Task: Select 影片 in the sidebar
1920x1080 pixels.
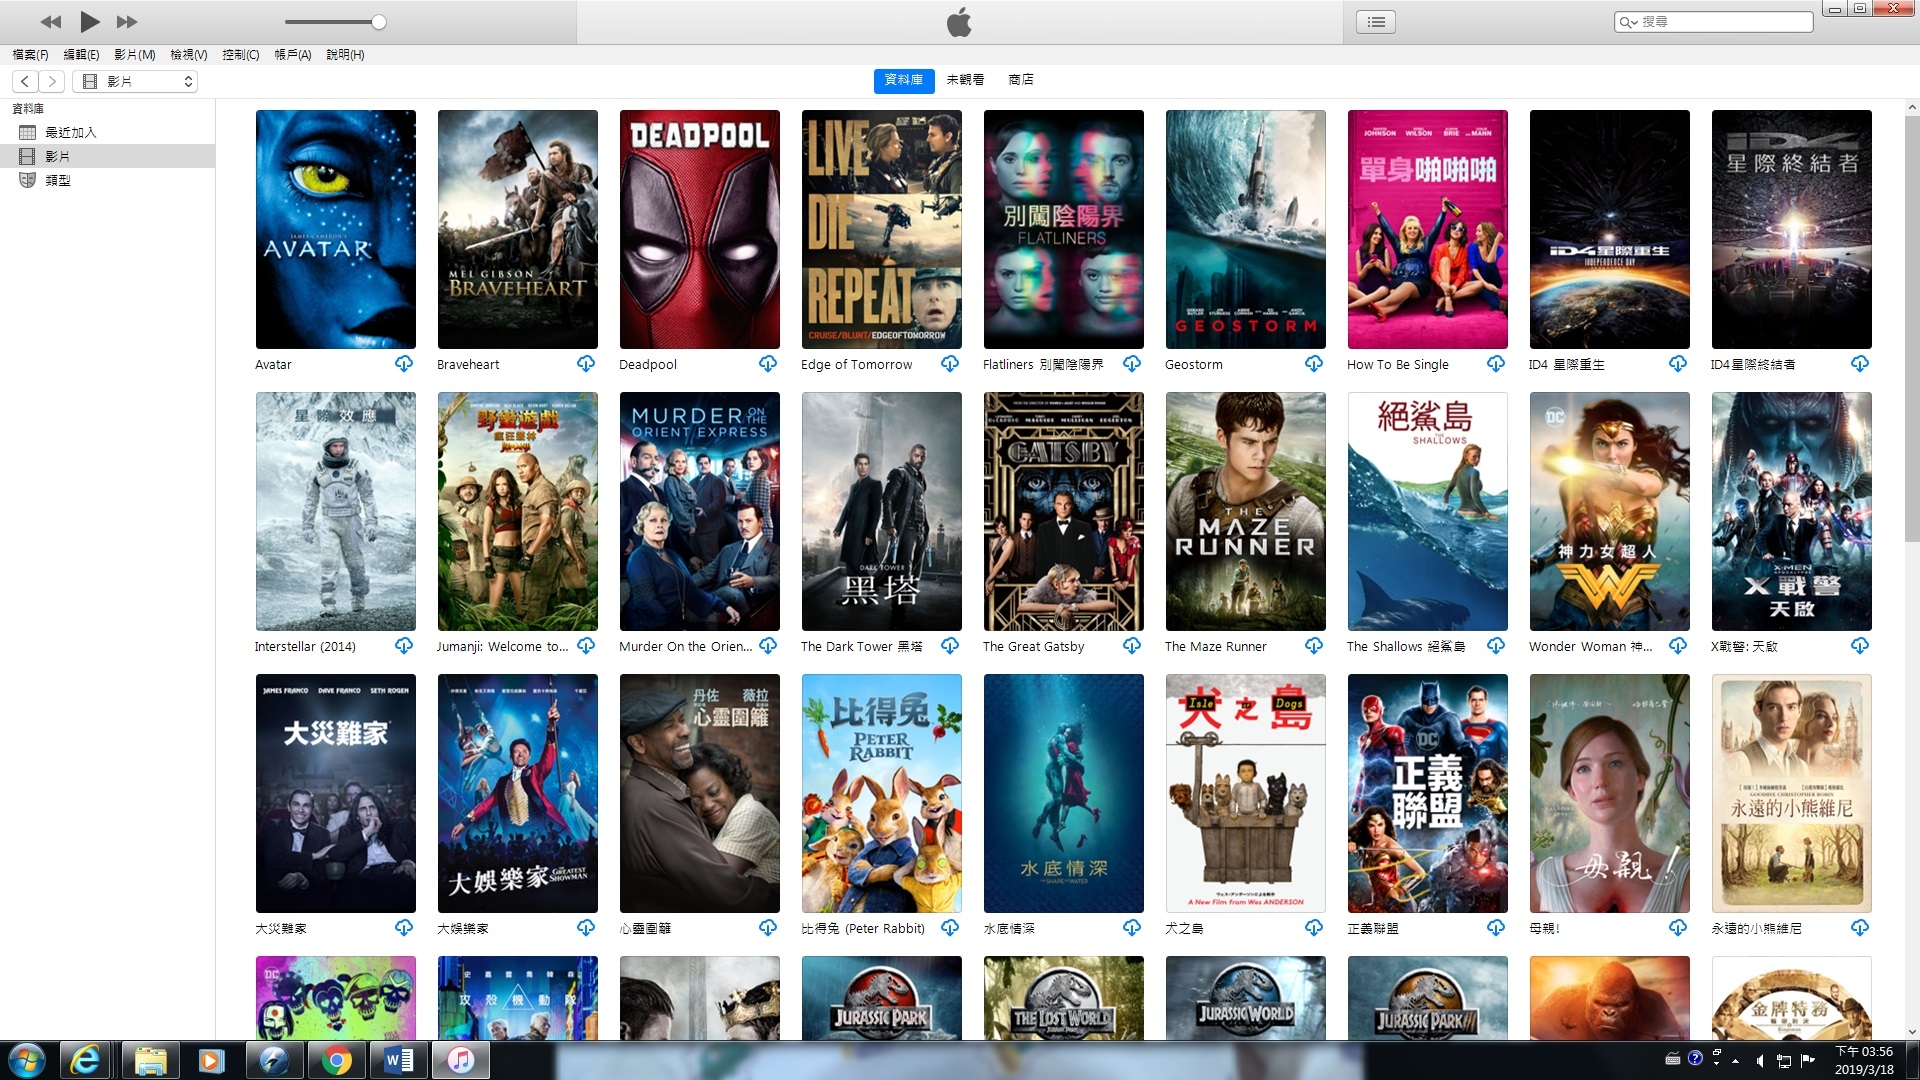Action: [x=107, y=156]
